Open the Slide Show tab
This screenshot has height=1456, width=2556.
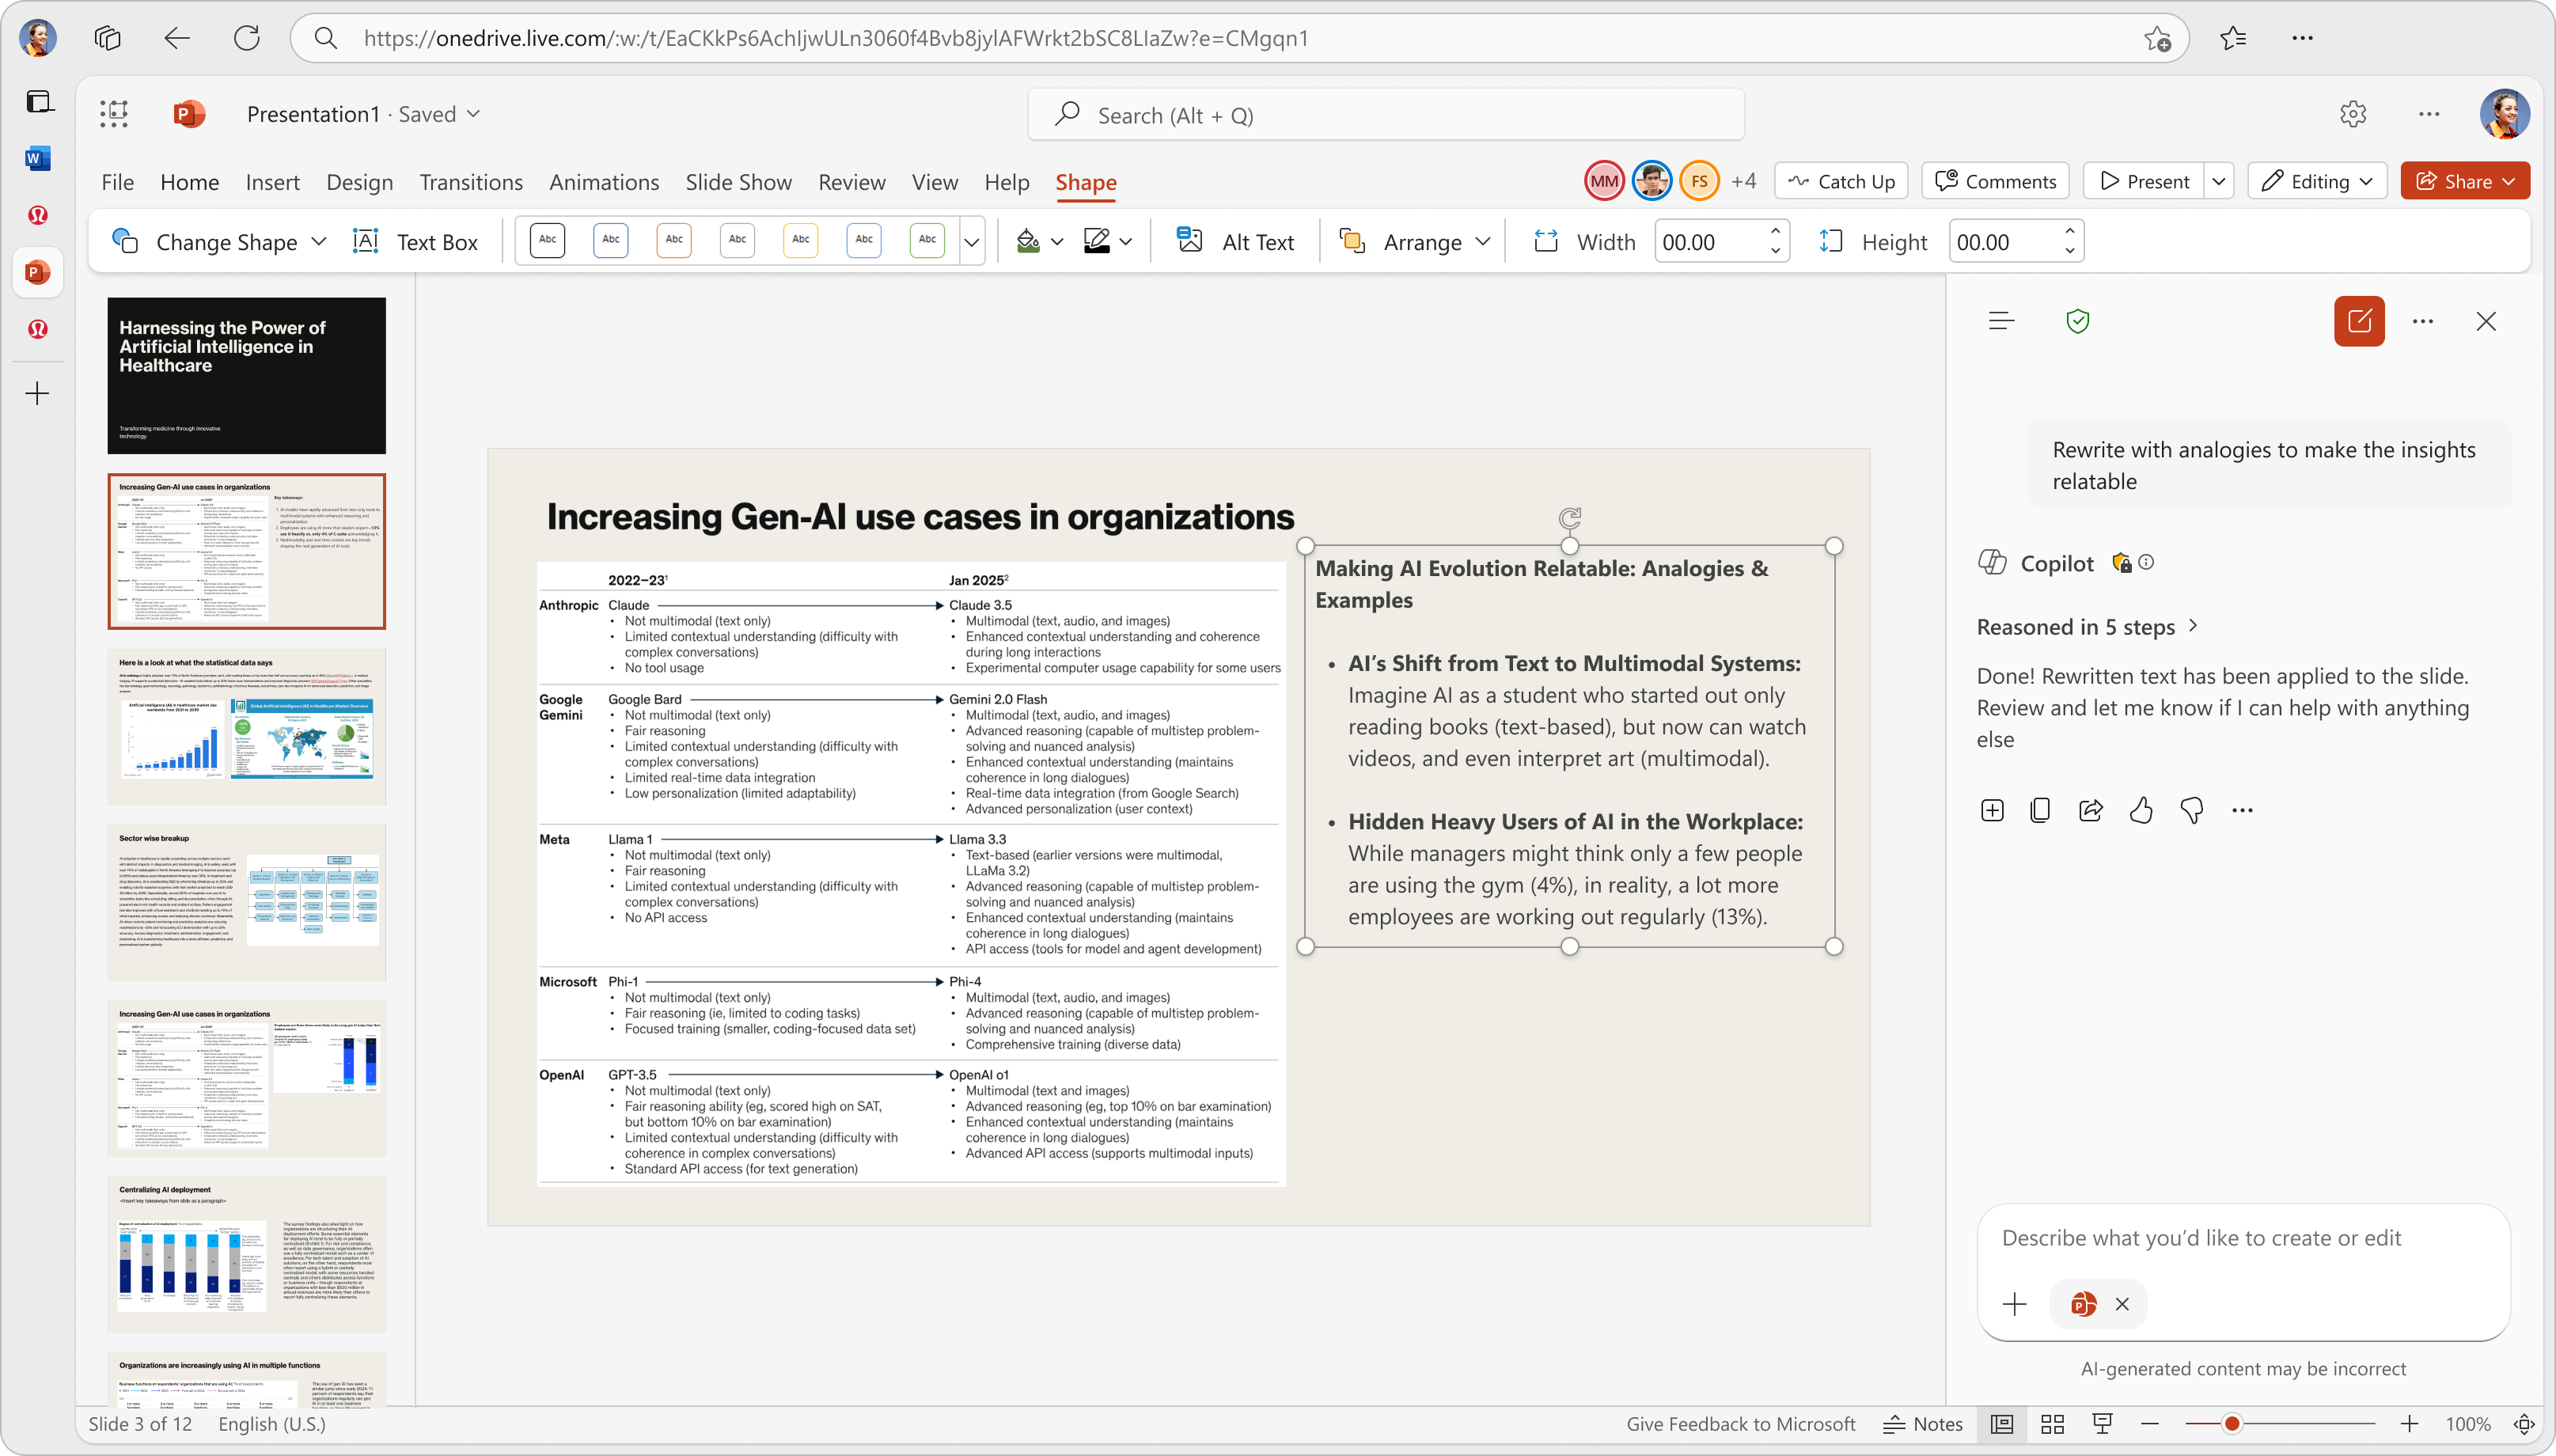pyautogui.click(x=738, y=182)
